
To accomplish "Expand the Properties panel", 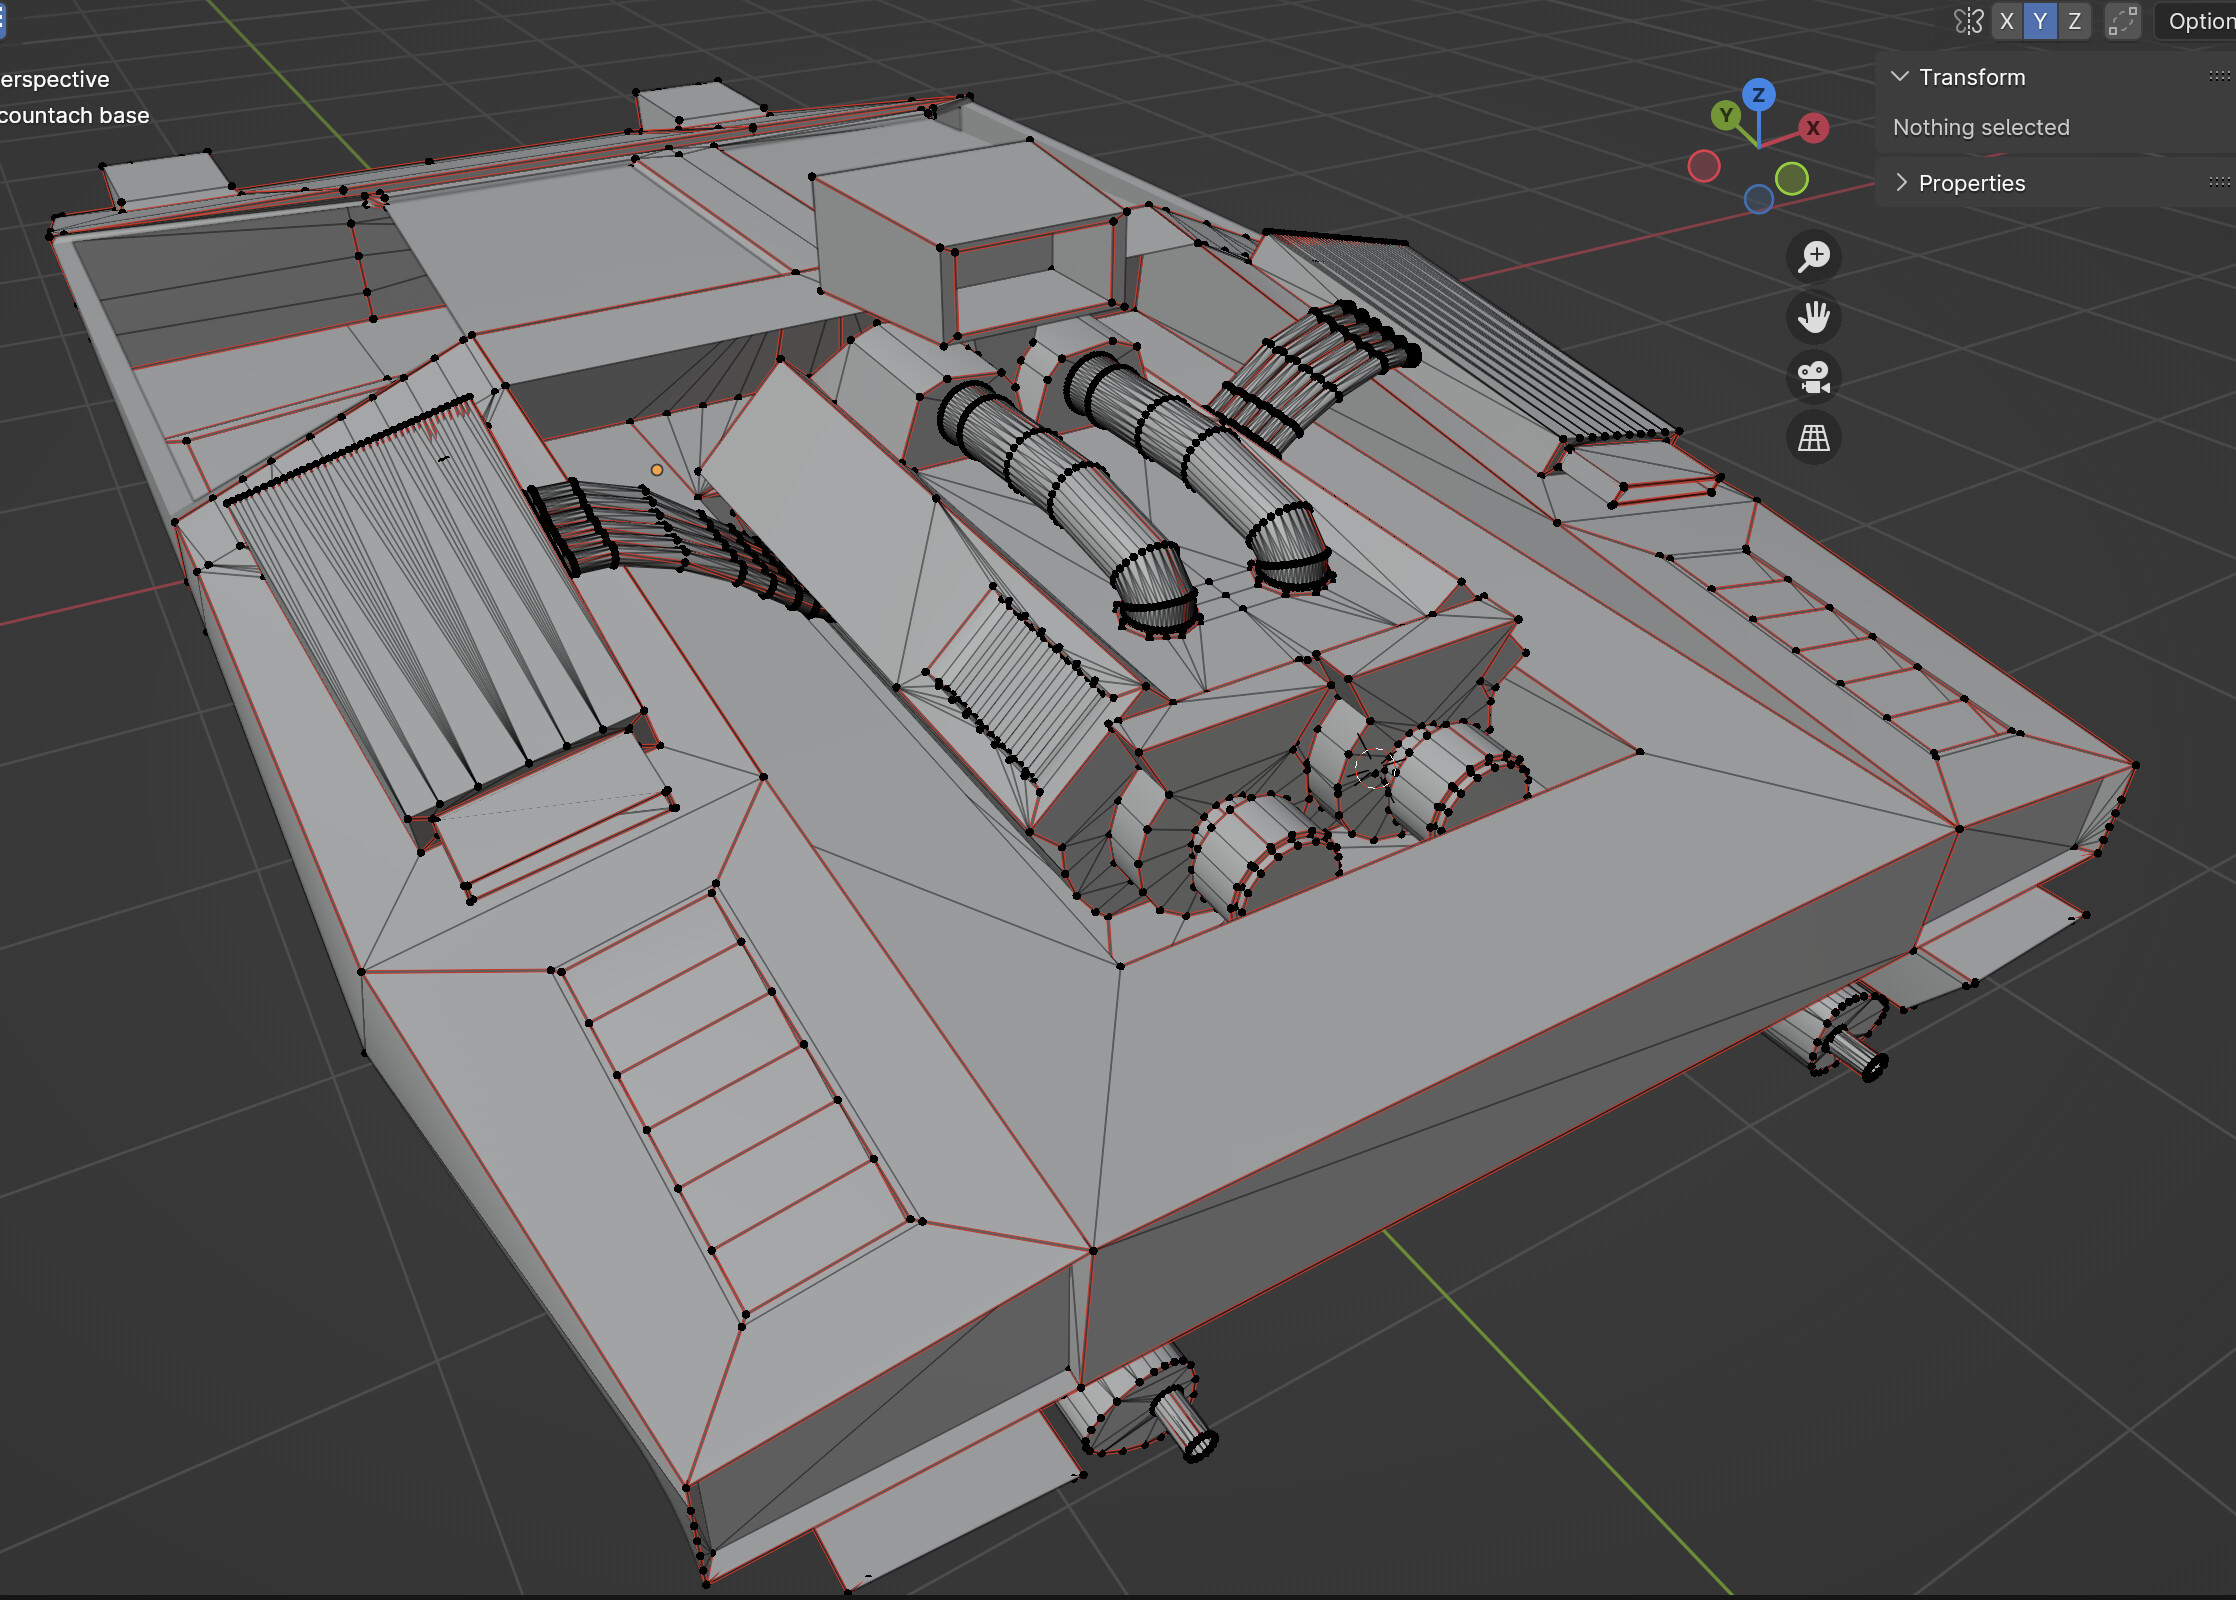I will [1900, 183].
